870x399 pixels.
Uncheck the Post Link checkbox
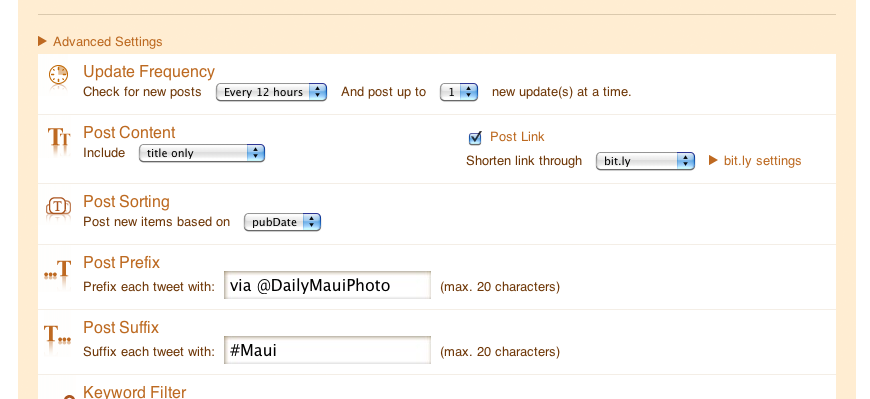(x=475, y=137)
